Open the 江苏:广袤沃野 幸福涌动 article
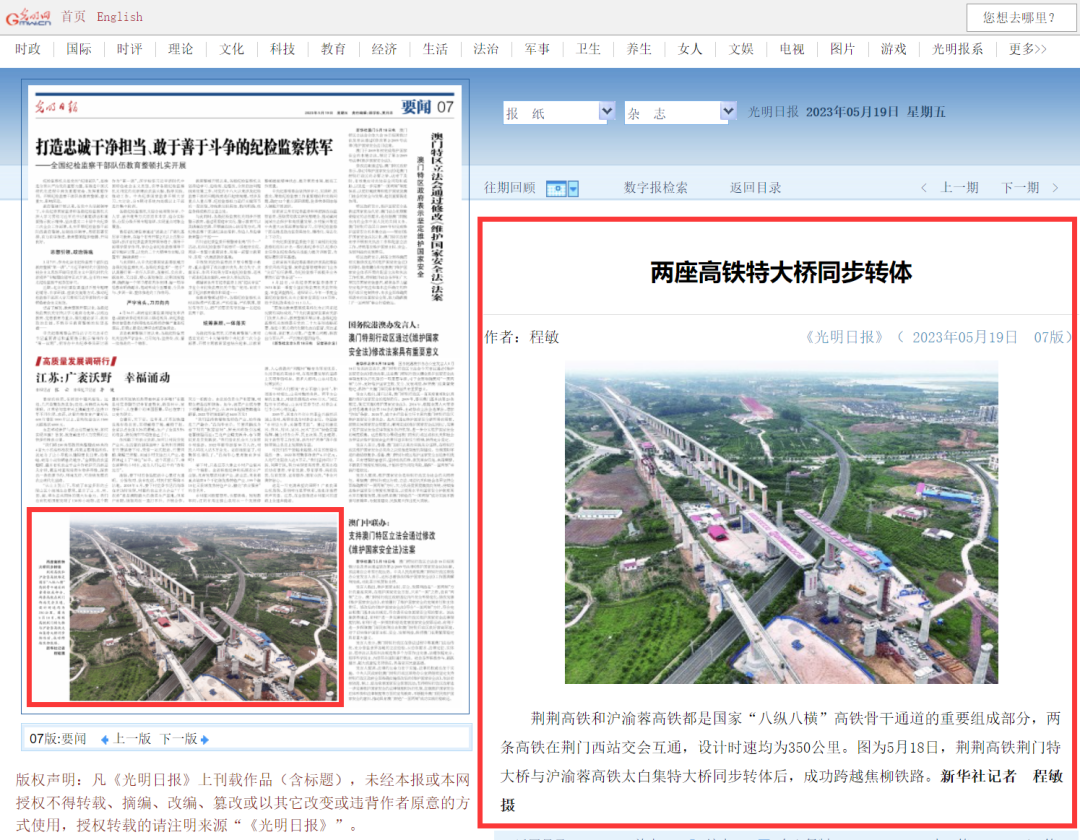Screen dimensions: 1080x840 pos(103,377)
